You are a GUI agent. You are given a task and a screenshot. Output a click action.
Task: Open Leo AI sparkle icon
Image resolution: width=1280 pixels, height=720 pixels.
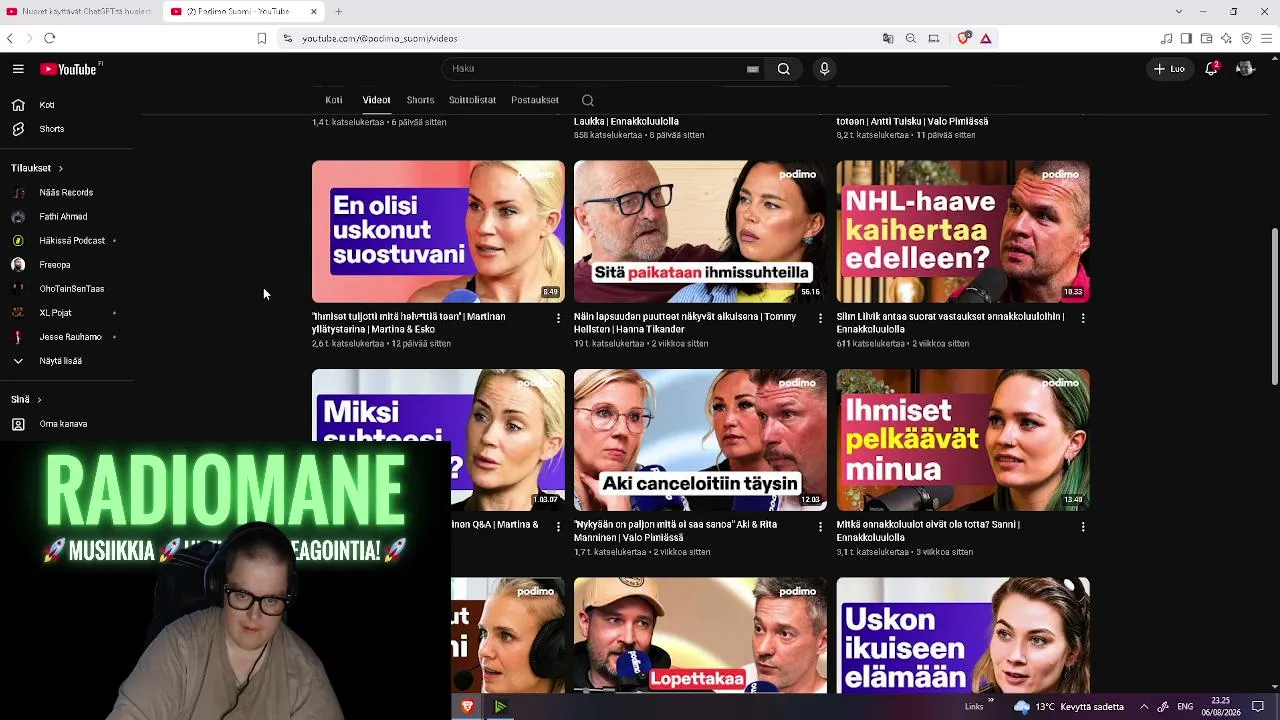(x=1226, y=38)
